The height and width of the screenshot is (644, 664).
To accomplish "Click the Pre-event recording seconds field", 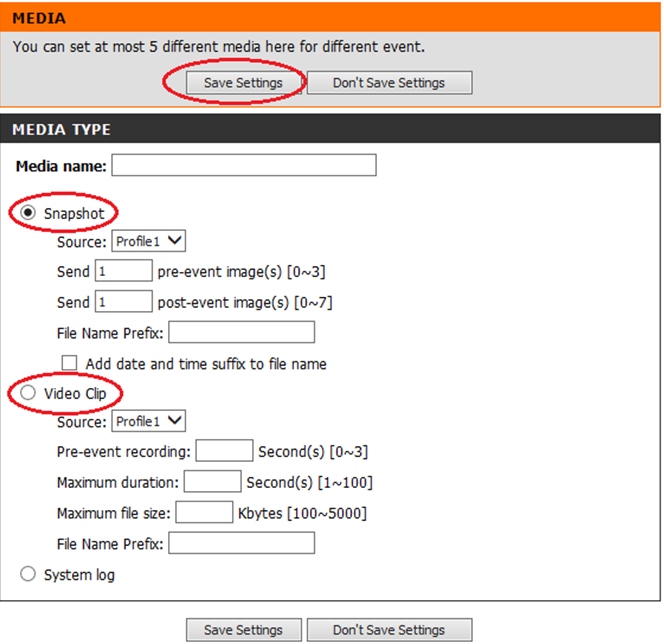I will tap(224, 452).
